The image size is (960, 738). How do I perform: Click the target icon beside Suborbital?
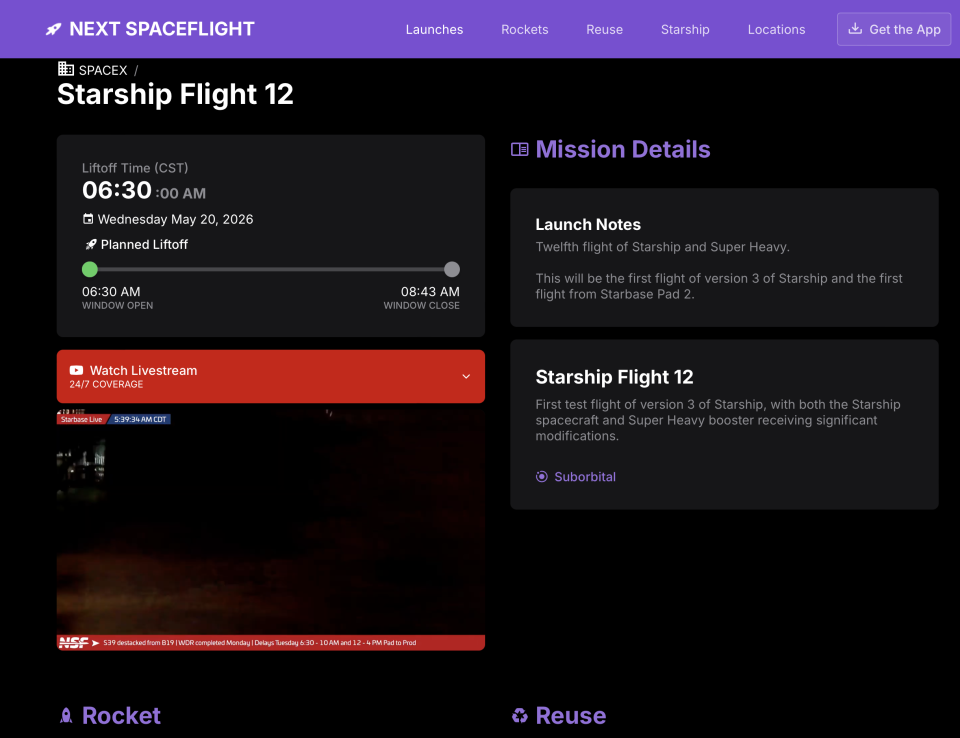(x=542, y=476)
